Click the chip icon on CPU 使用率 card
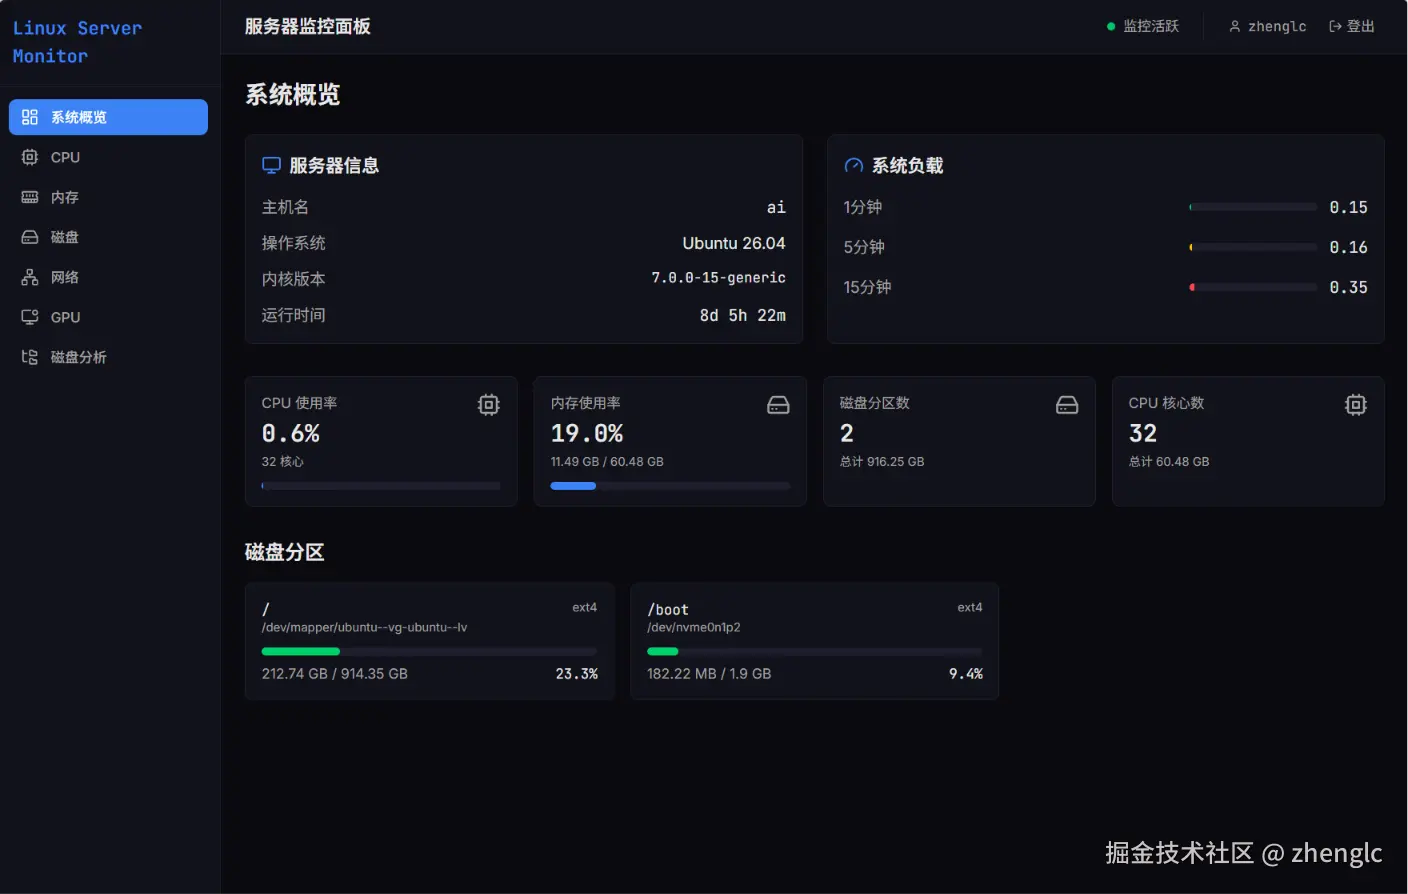Screen dimensions: 1408x894 pyautogui.click(x=489, y=404)
